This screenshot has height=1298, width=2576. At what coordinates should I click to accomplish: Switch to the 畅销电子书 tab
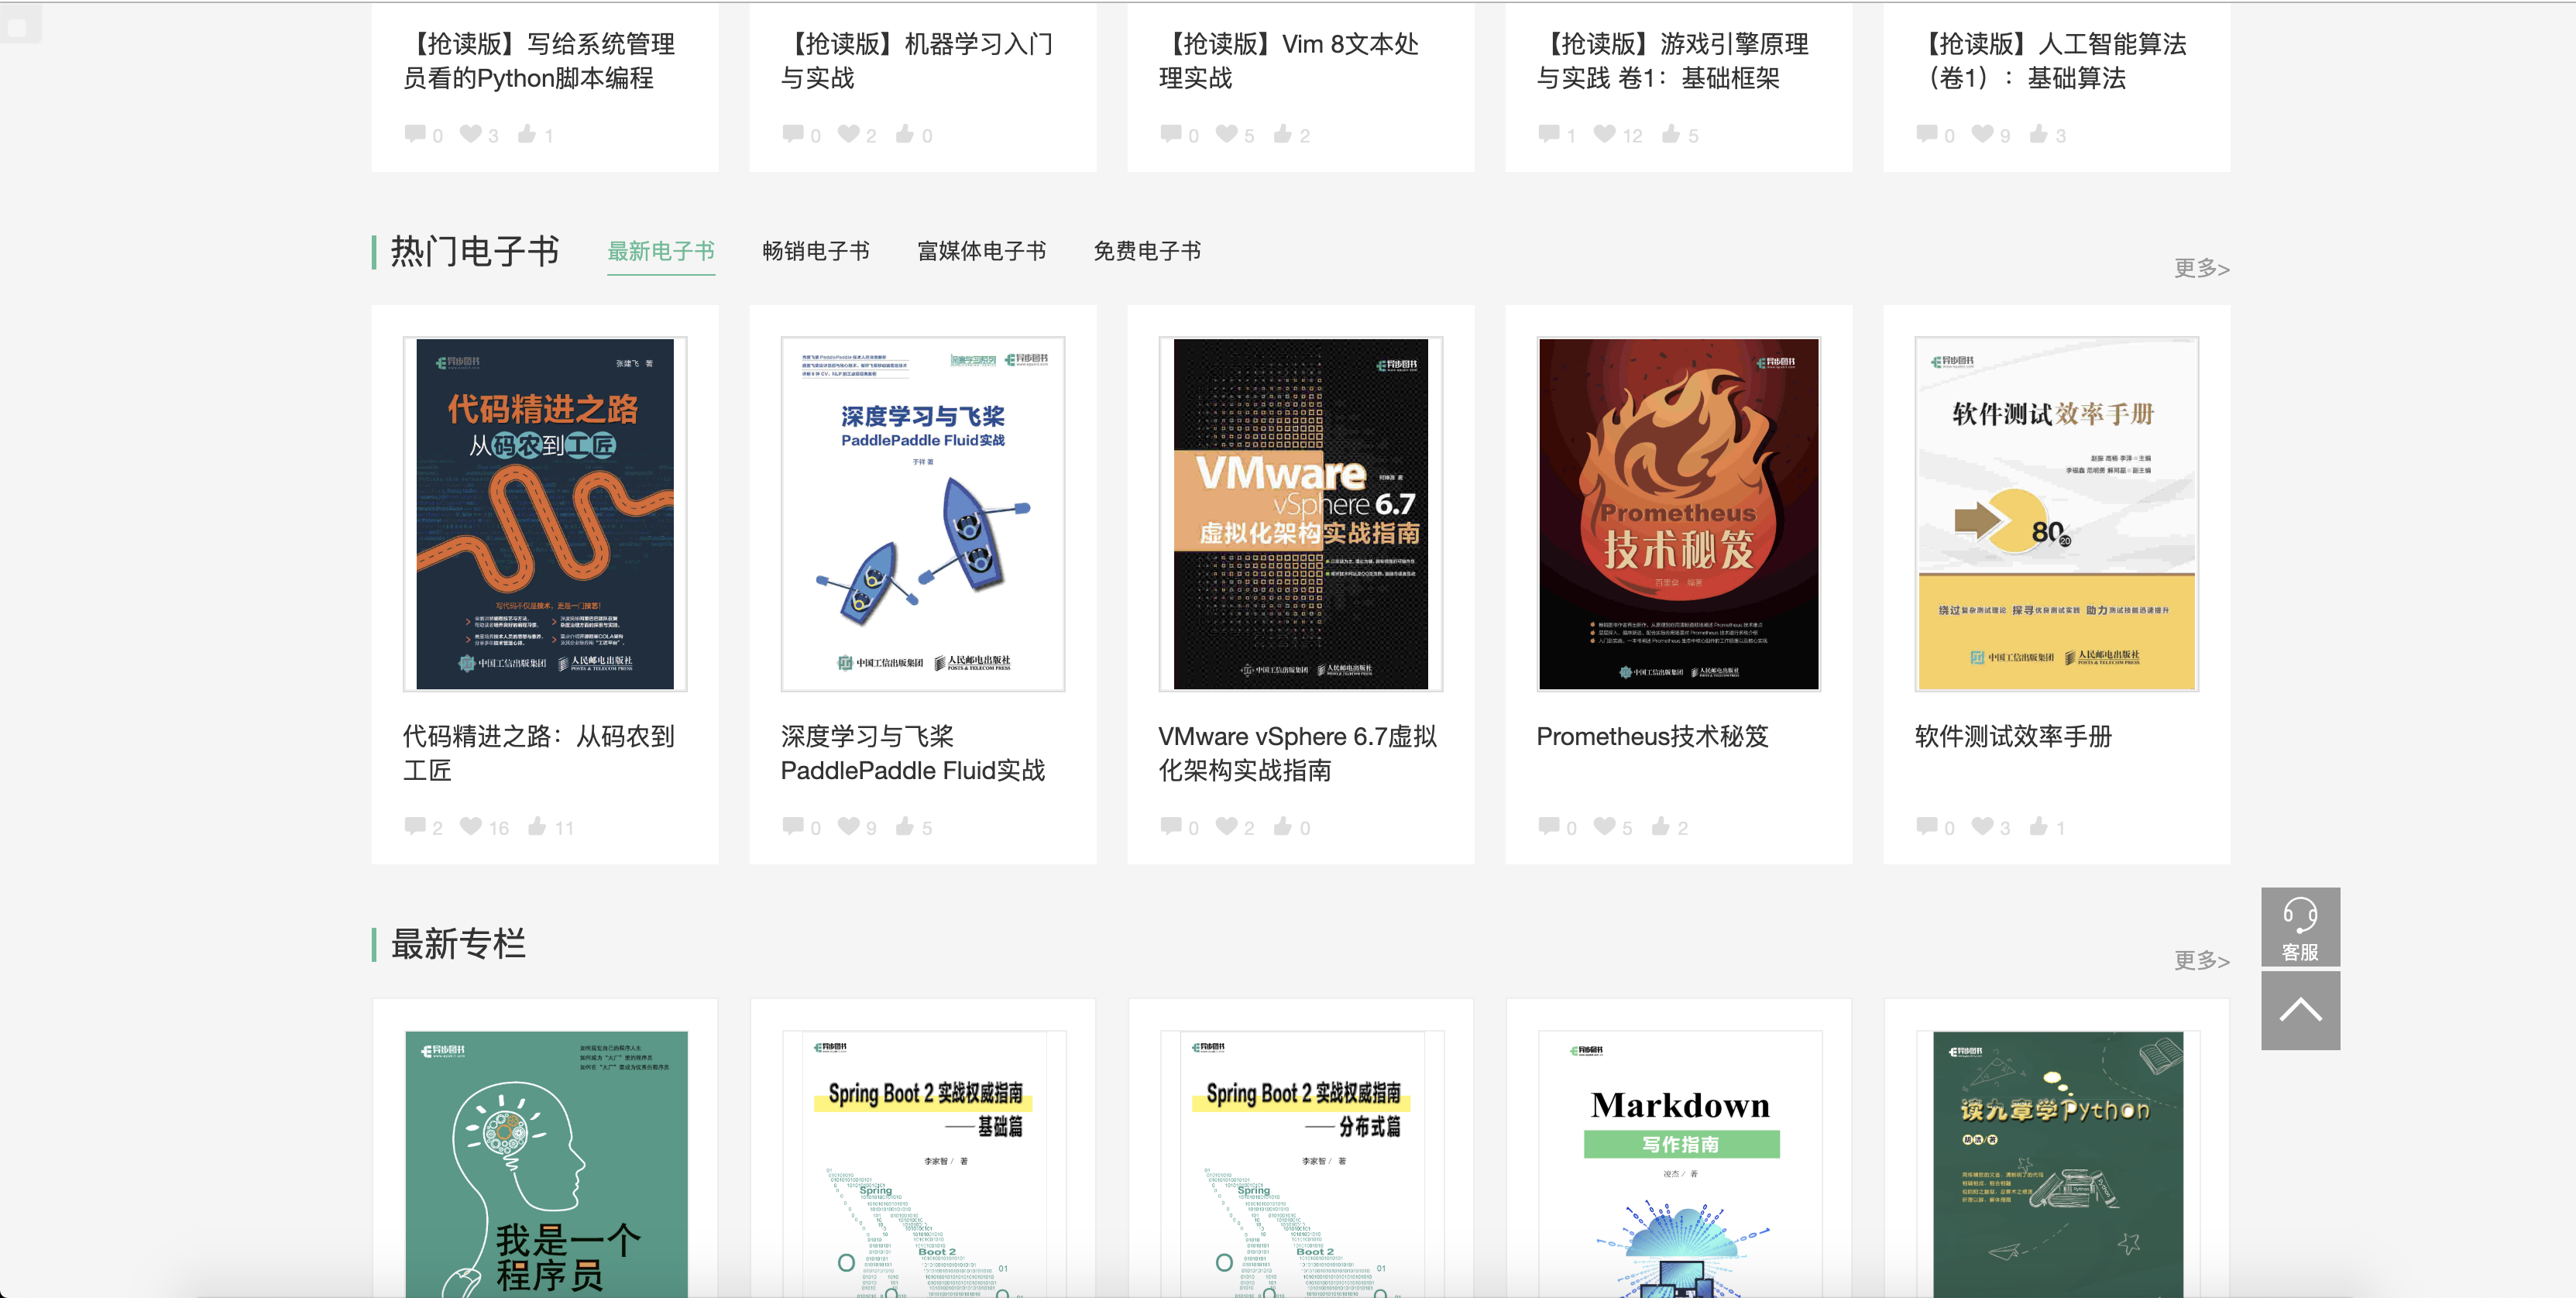815,251
